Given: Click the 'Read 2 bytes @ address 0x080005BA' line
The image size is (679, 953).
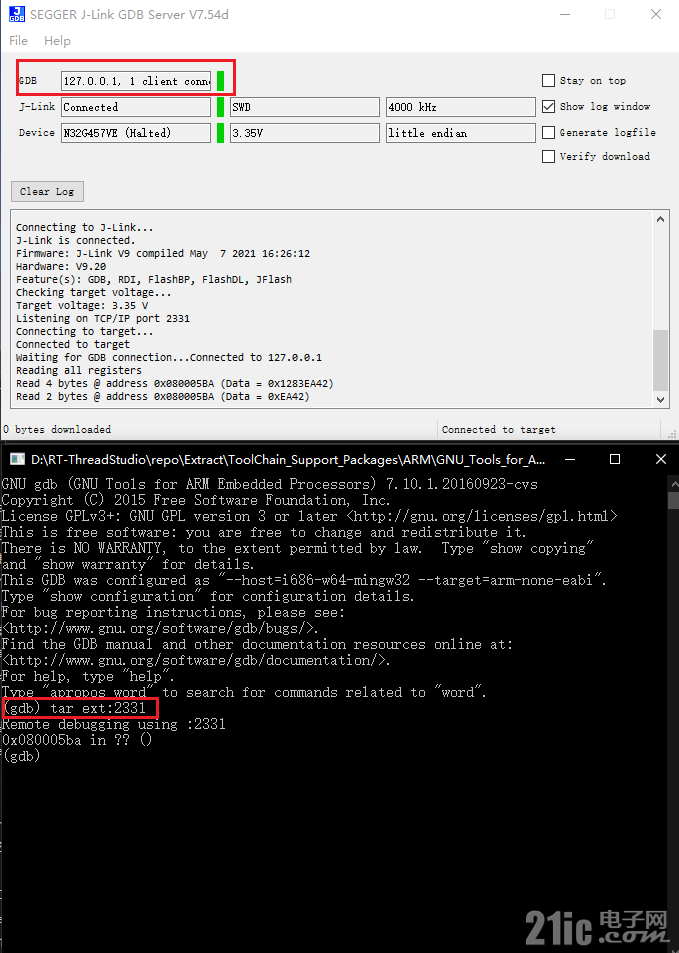Looking at the screenshot, I should tap(162, 396).
